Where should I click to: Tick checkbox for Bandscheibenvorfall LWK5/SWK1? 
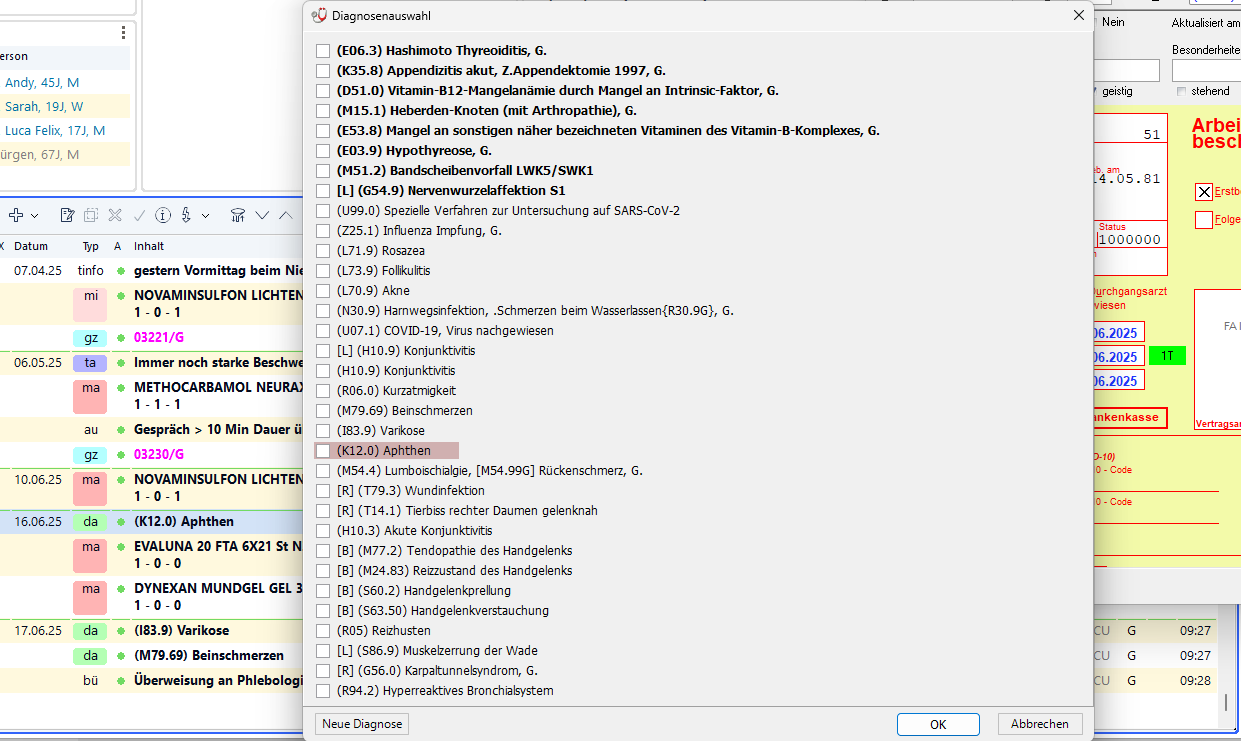pyautogui.click(x=323, y=170)
